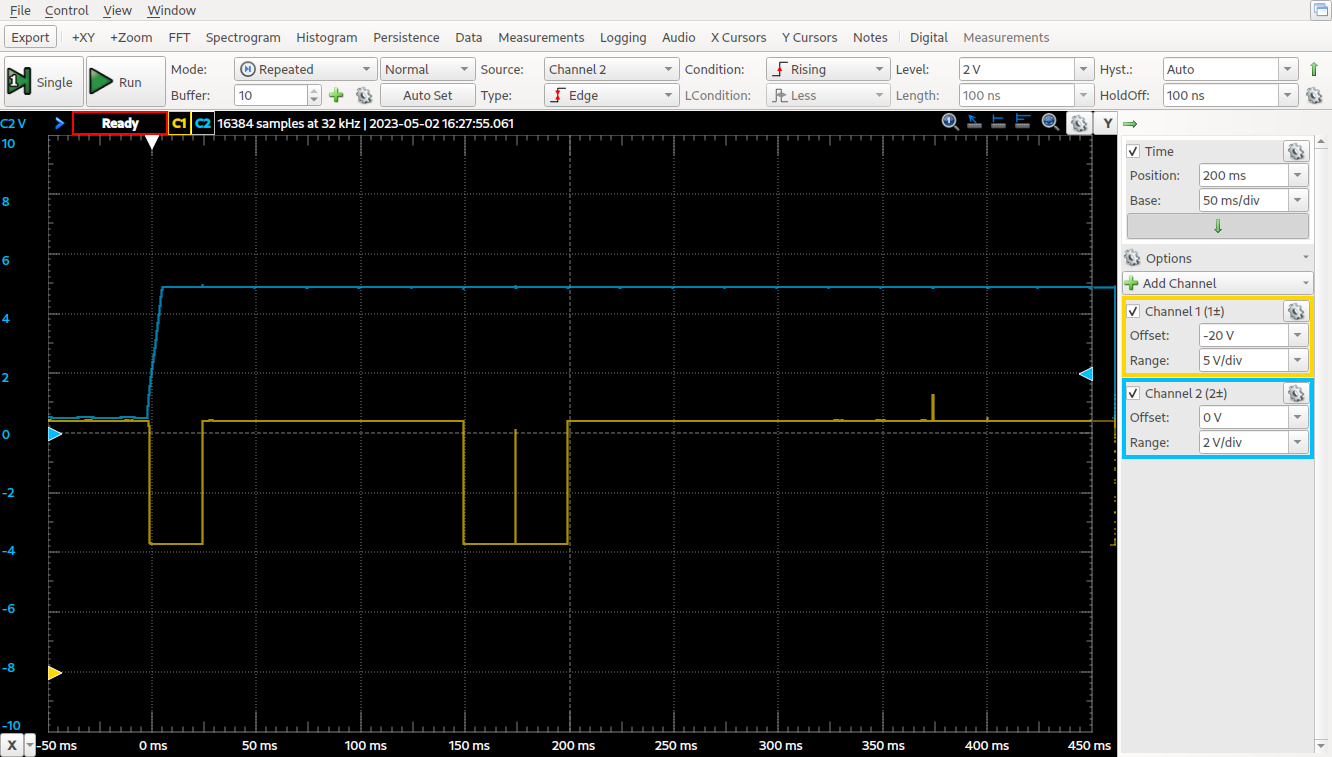Image resolution: width=1332 pixels, height=757 pixels.
Task: Expand the Condition Rising dropdown
Action: click(x=827, y=69)
